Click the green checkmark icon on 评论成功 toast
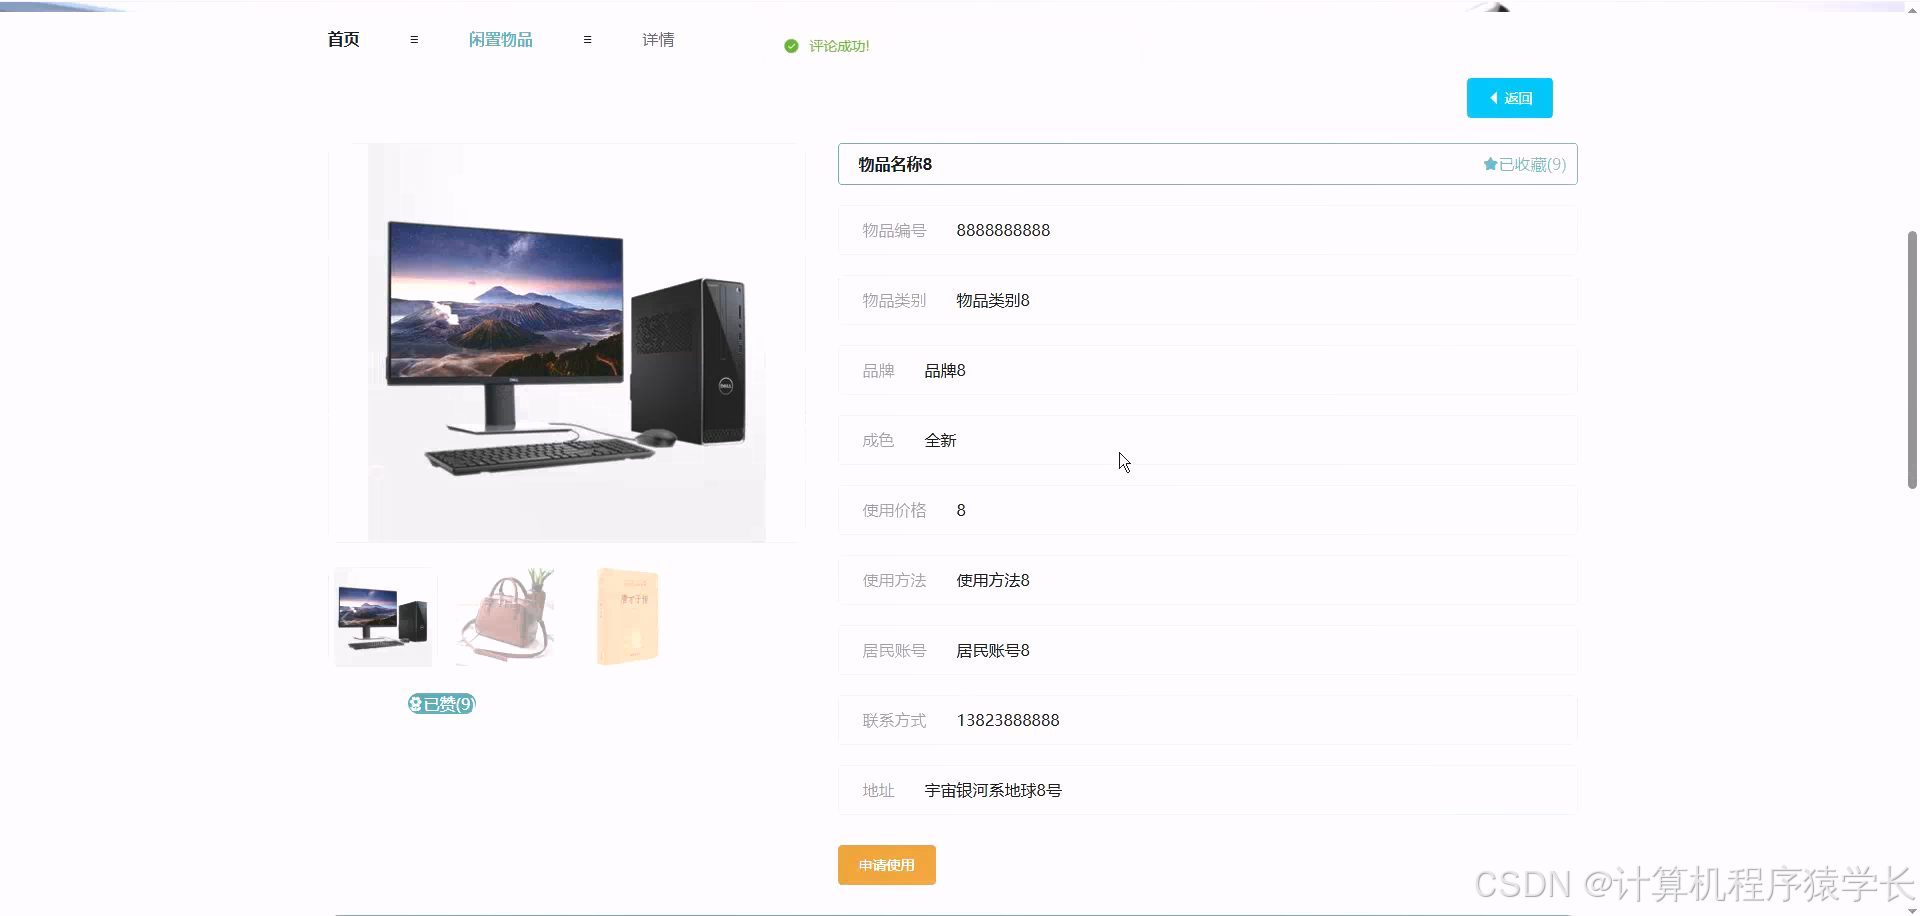1920x916 pixels. [x=790, y=45]
